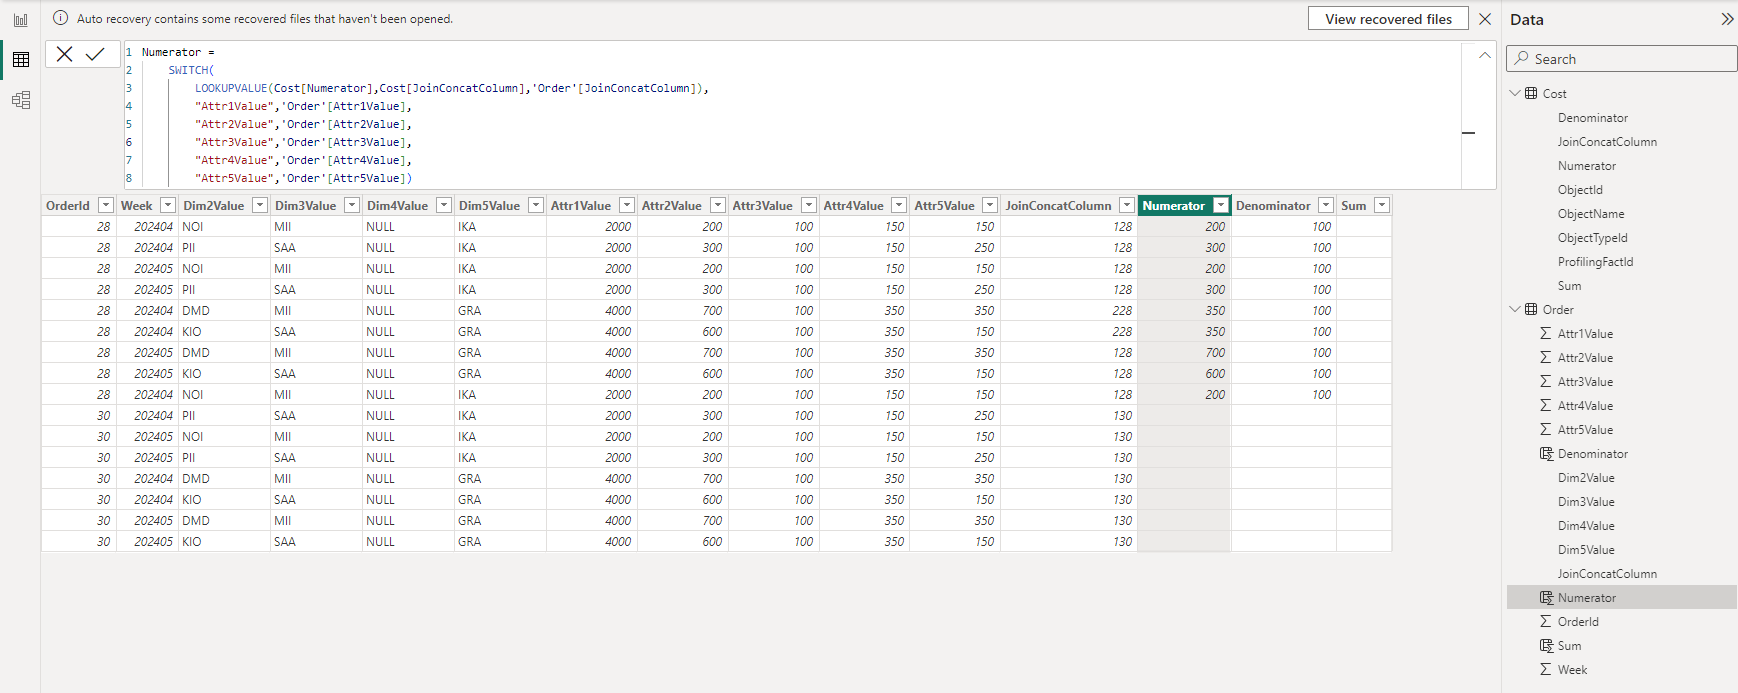The height and width of the screenshot is (693, 1738).
Task: Open the Attr3Value column filter dropdown
Action: tap(808, 205)
